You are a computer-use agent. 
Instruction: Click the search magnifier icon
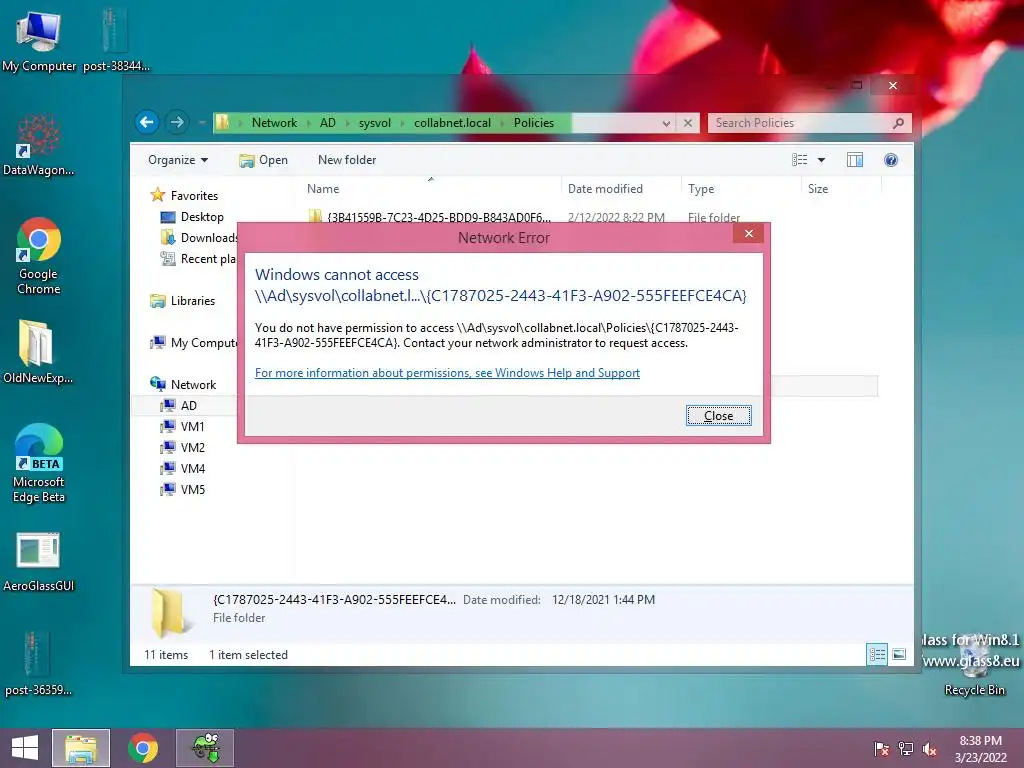[x=899, y=123]
